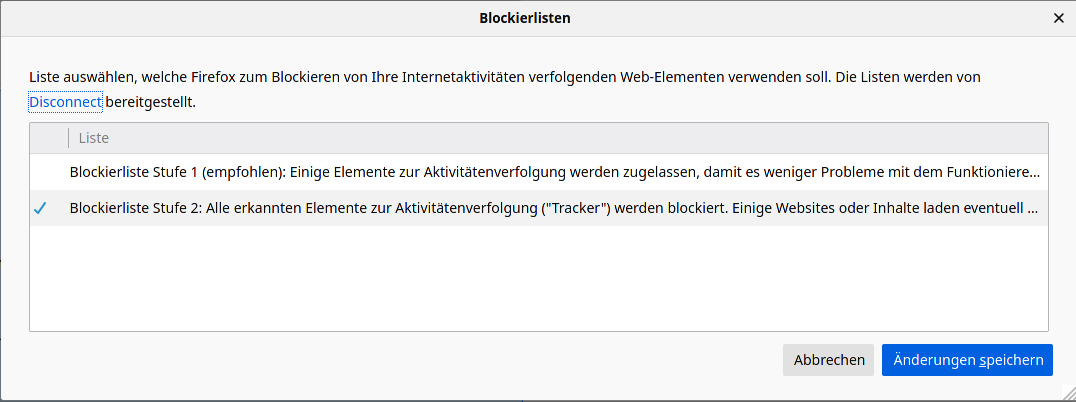Uncheck the blue checkmark beside Stufe 2

40,209
